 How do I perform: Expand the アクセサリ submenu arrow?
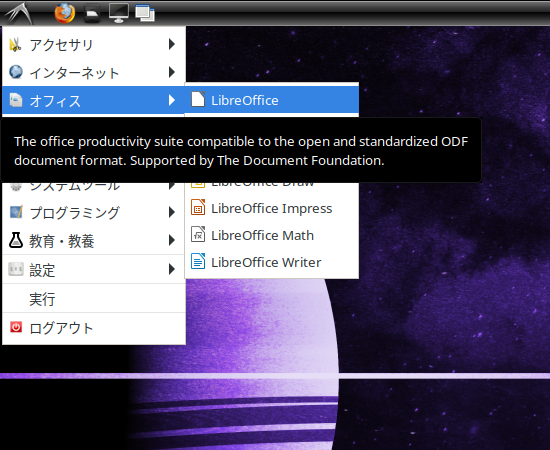pos(172,44)
